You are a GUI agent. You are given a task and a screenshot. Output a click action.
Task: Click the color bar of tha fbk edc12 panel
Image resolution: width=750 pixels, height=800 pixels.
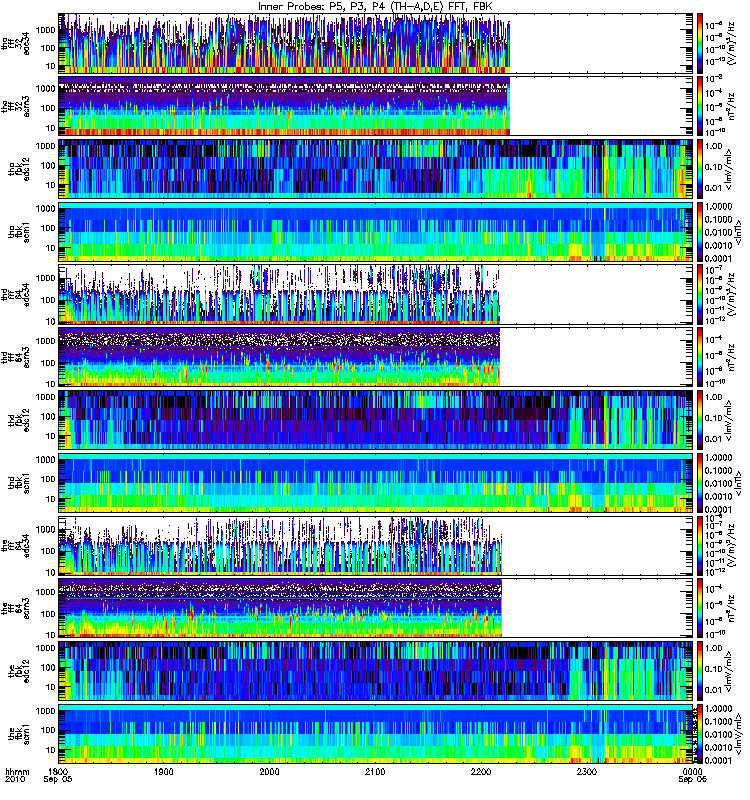point(699,169)
